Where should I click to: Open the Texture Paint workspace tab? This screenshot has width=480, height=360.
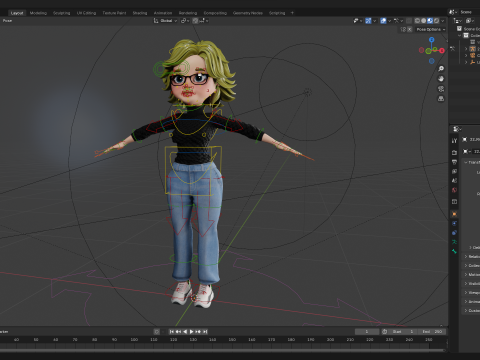[114, 13]
